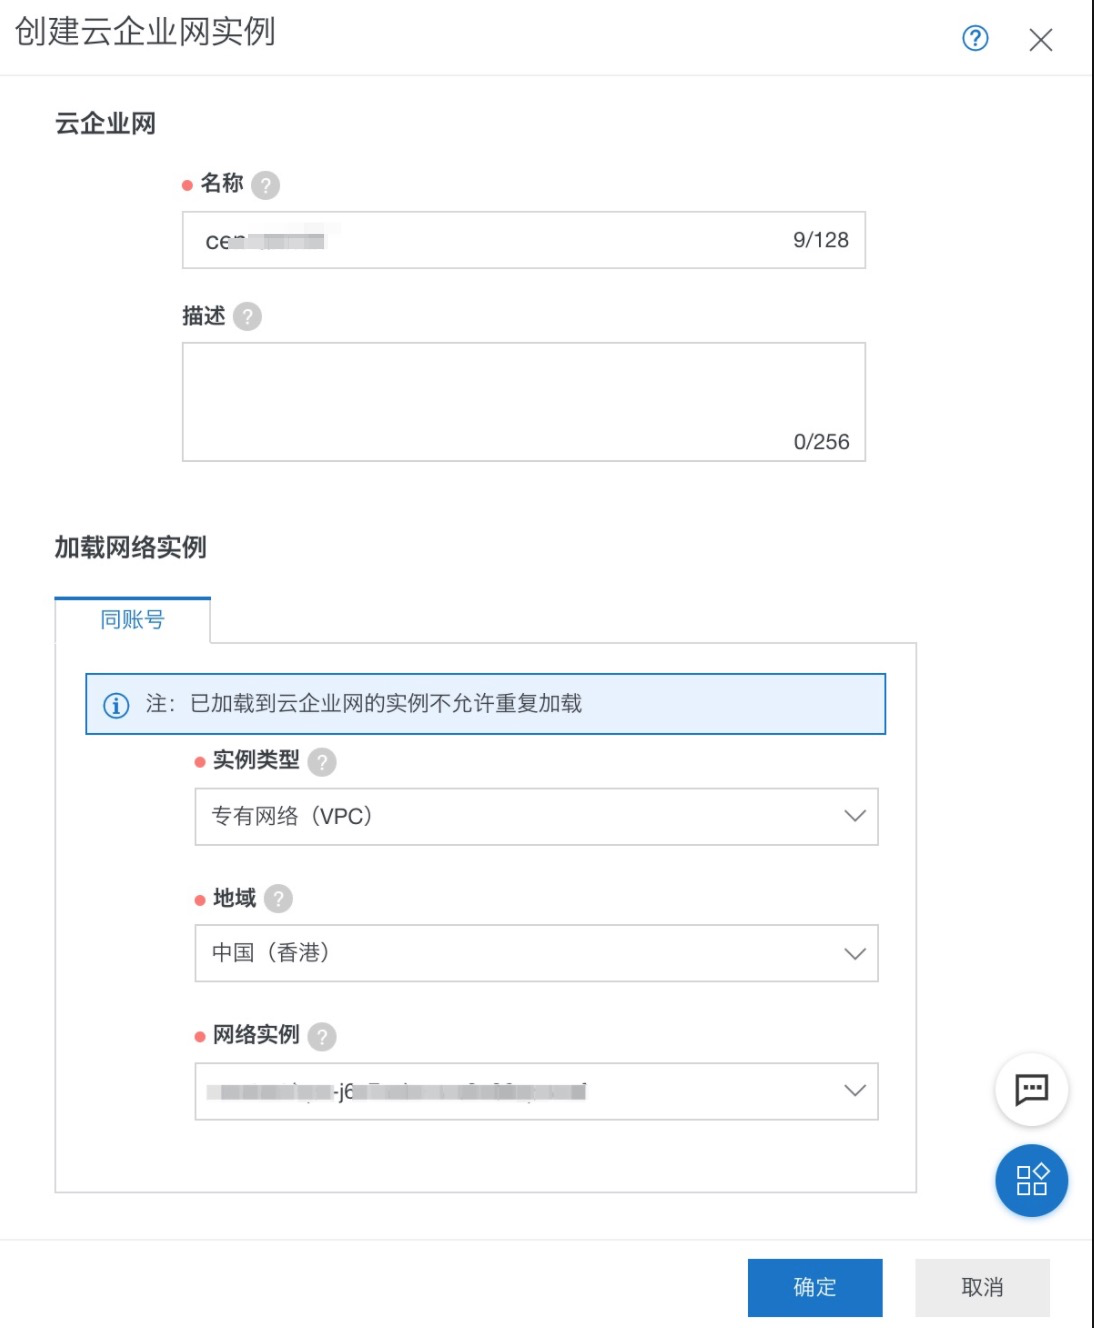Close the 创建云企业网实例 dialog
The width and height of the screenshot is (1094, 1328).
(1040, 40)
